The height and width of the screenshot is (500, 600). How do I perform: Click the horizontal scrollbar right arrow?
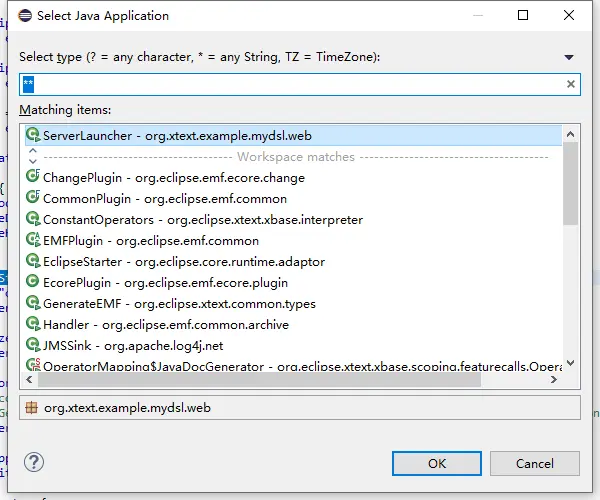point(554,379)
